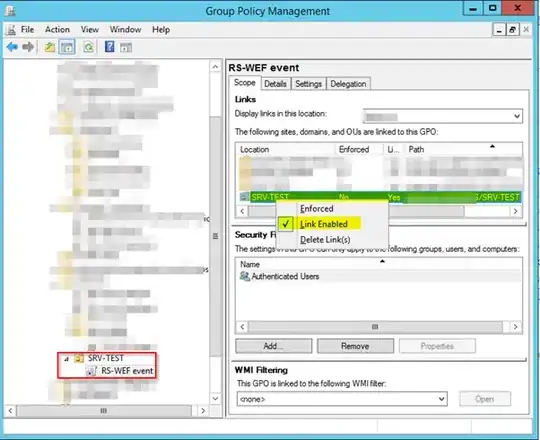Collapse the SRV-TEST tree node
Image resolution: width=540 pixels, height=440 pixels.
(66, 359)
